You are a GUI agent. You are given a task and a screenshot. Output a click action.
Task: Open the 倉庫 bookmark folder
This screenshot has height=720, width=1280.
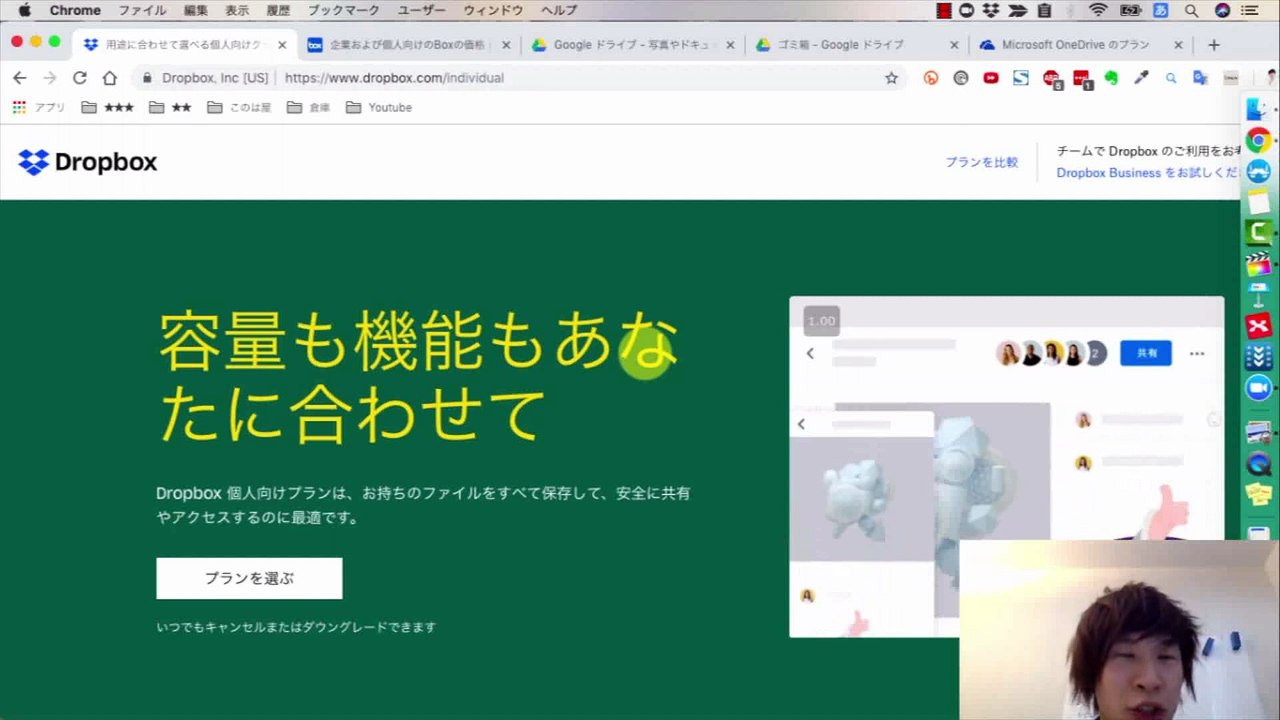308,107
